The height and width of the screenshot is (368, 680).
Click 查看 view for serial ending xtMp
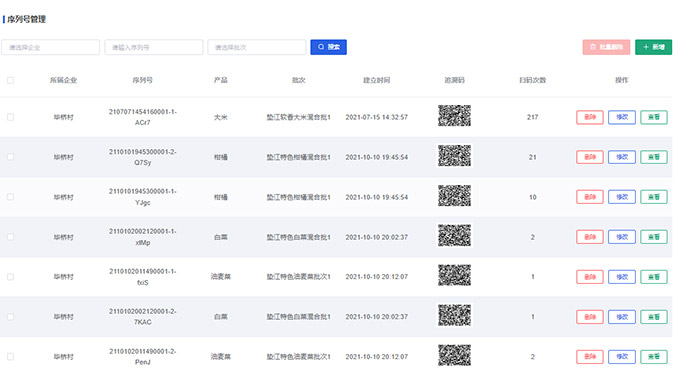(654, 237)
